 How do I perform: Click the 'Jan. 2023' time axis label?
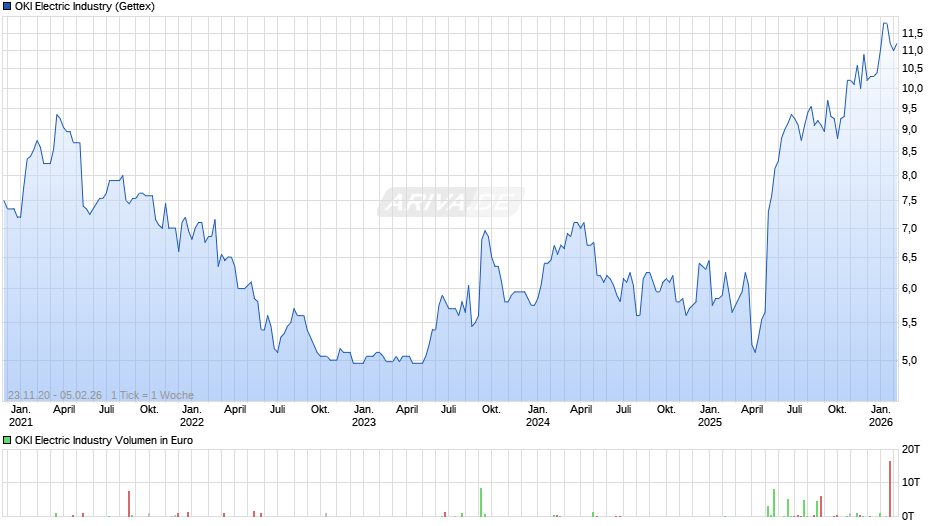[x=364, y=416]
